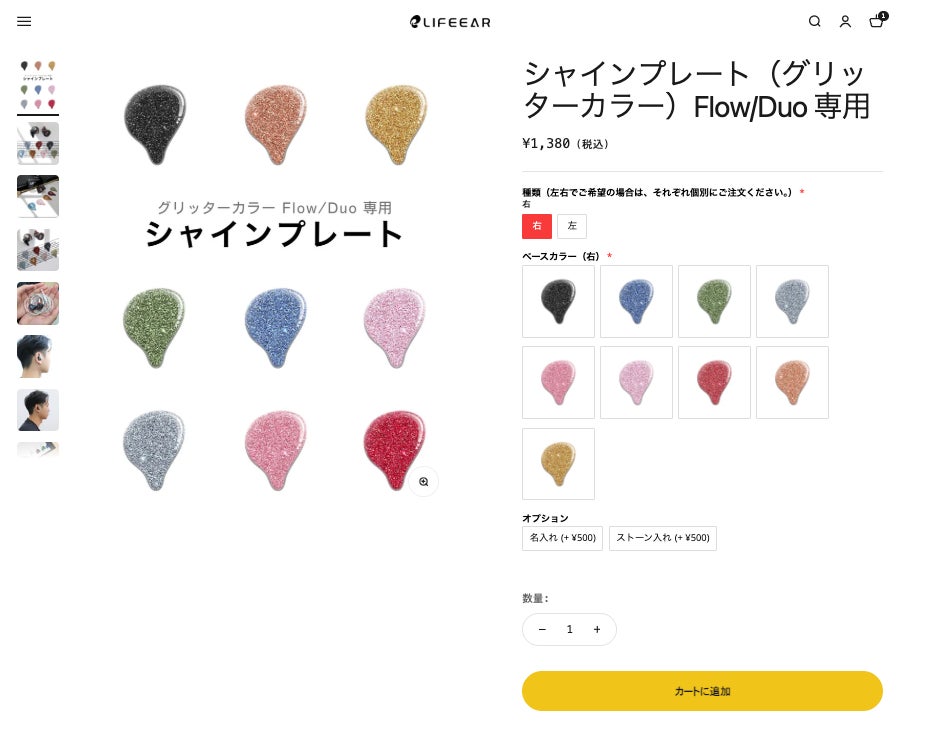Increase quantity with plus button
Viewport: 946px width, 730px height.
coord(597,629)
